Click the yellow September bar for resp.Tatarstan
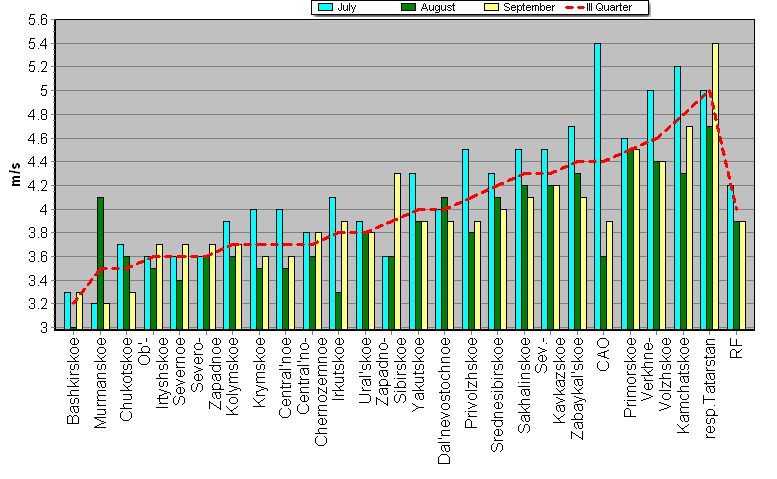The height and width of the screenshot is (479, 777). click(x=716, y=187)
